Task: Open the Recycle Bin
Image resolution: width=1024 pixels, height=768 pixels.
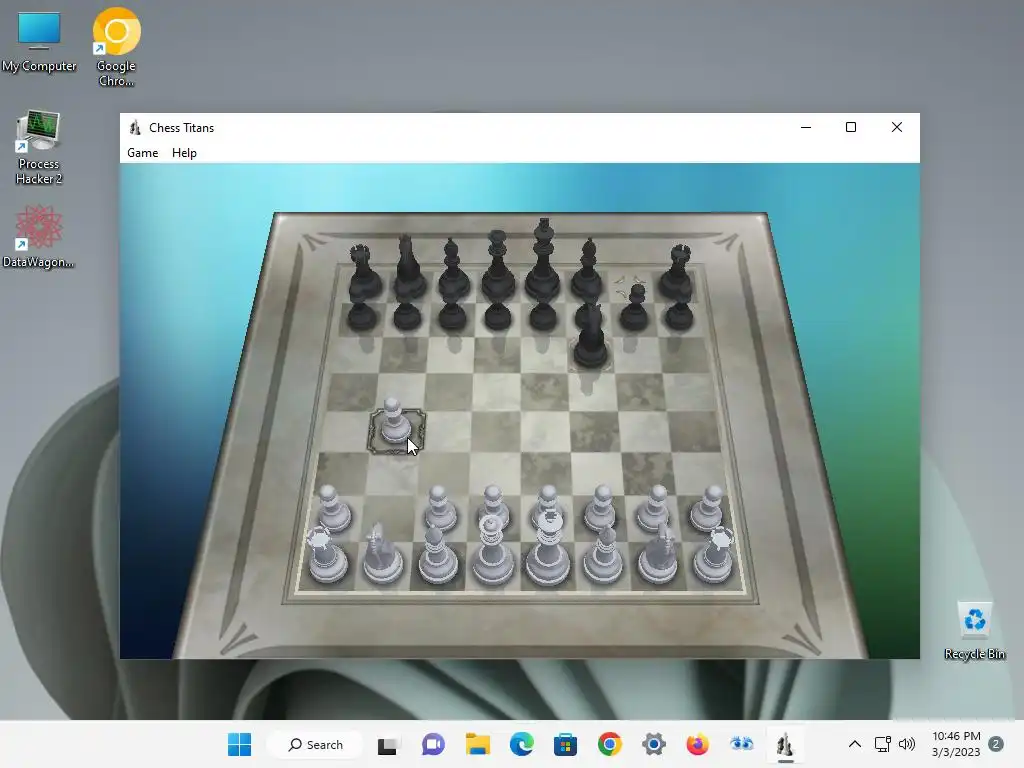Action: click(974, 632)
